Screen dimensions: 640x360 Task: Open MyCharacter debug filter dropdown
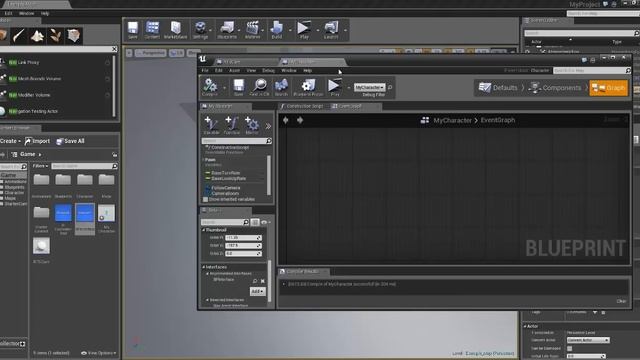pyautogui.click(x=369, y=87)
